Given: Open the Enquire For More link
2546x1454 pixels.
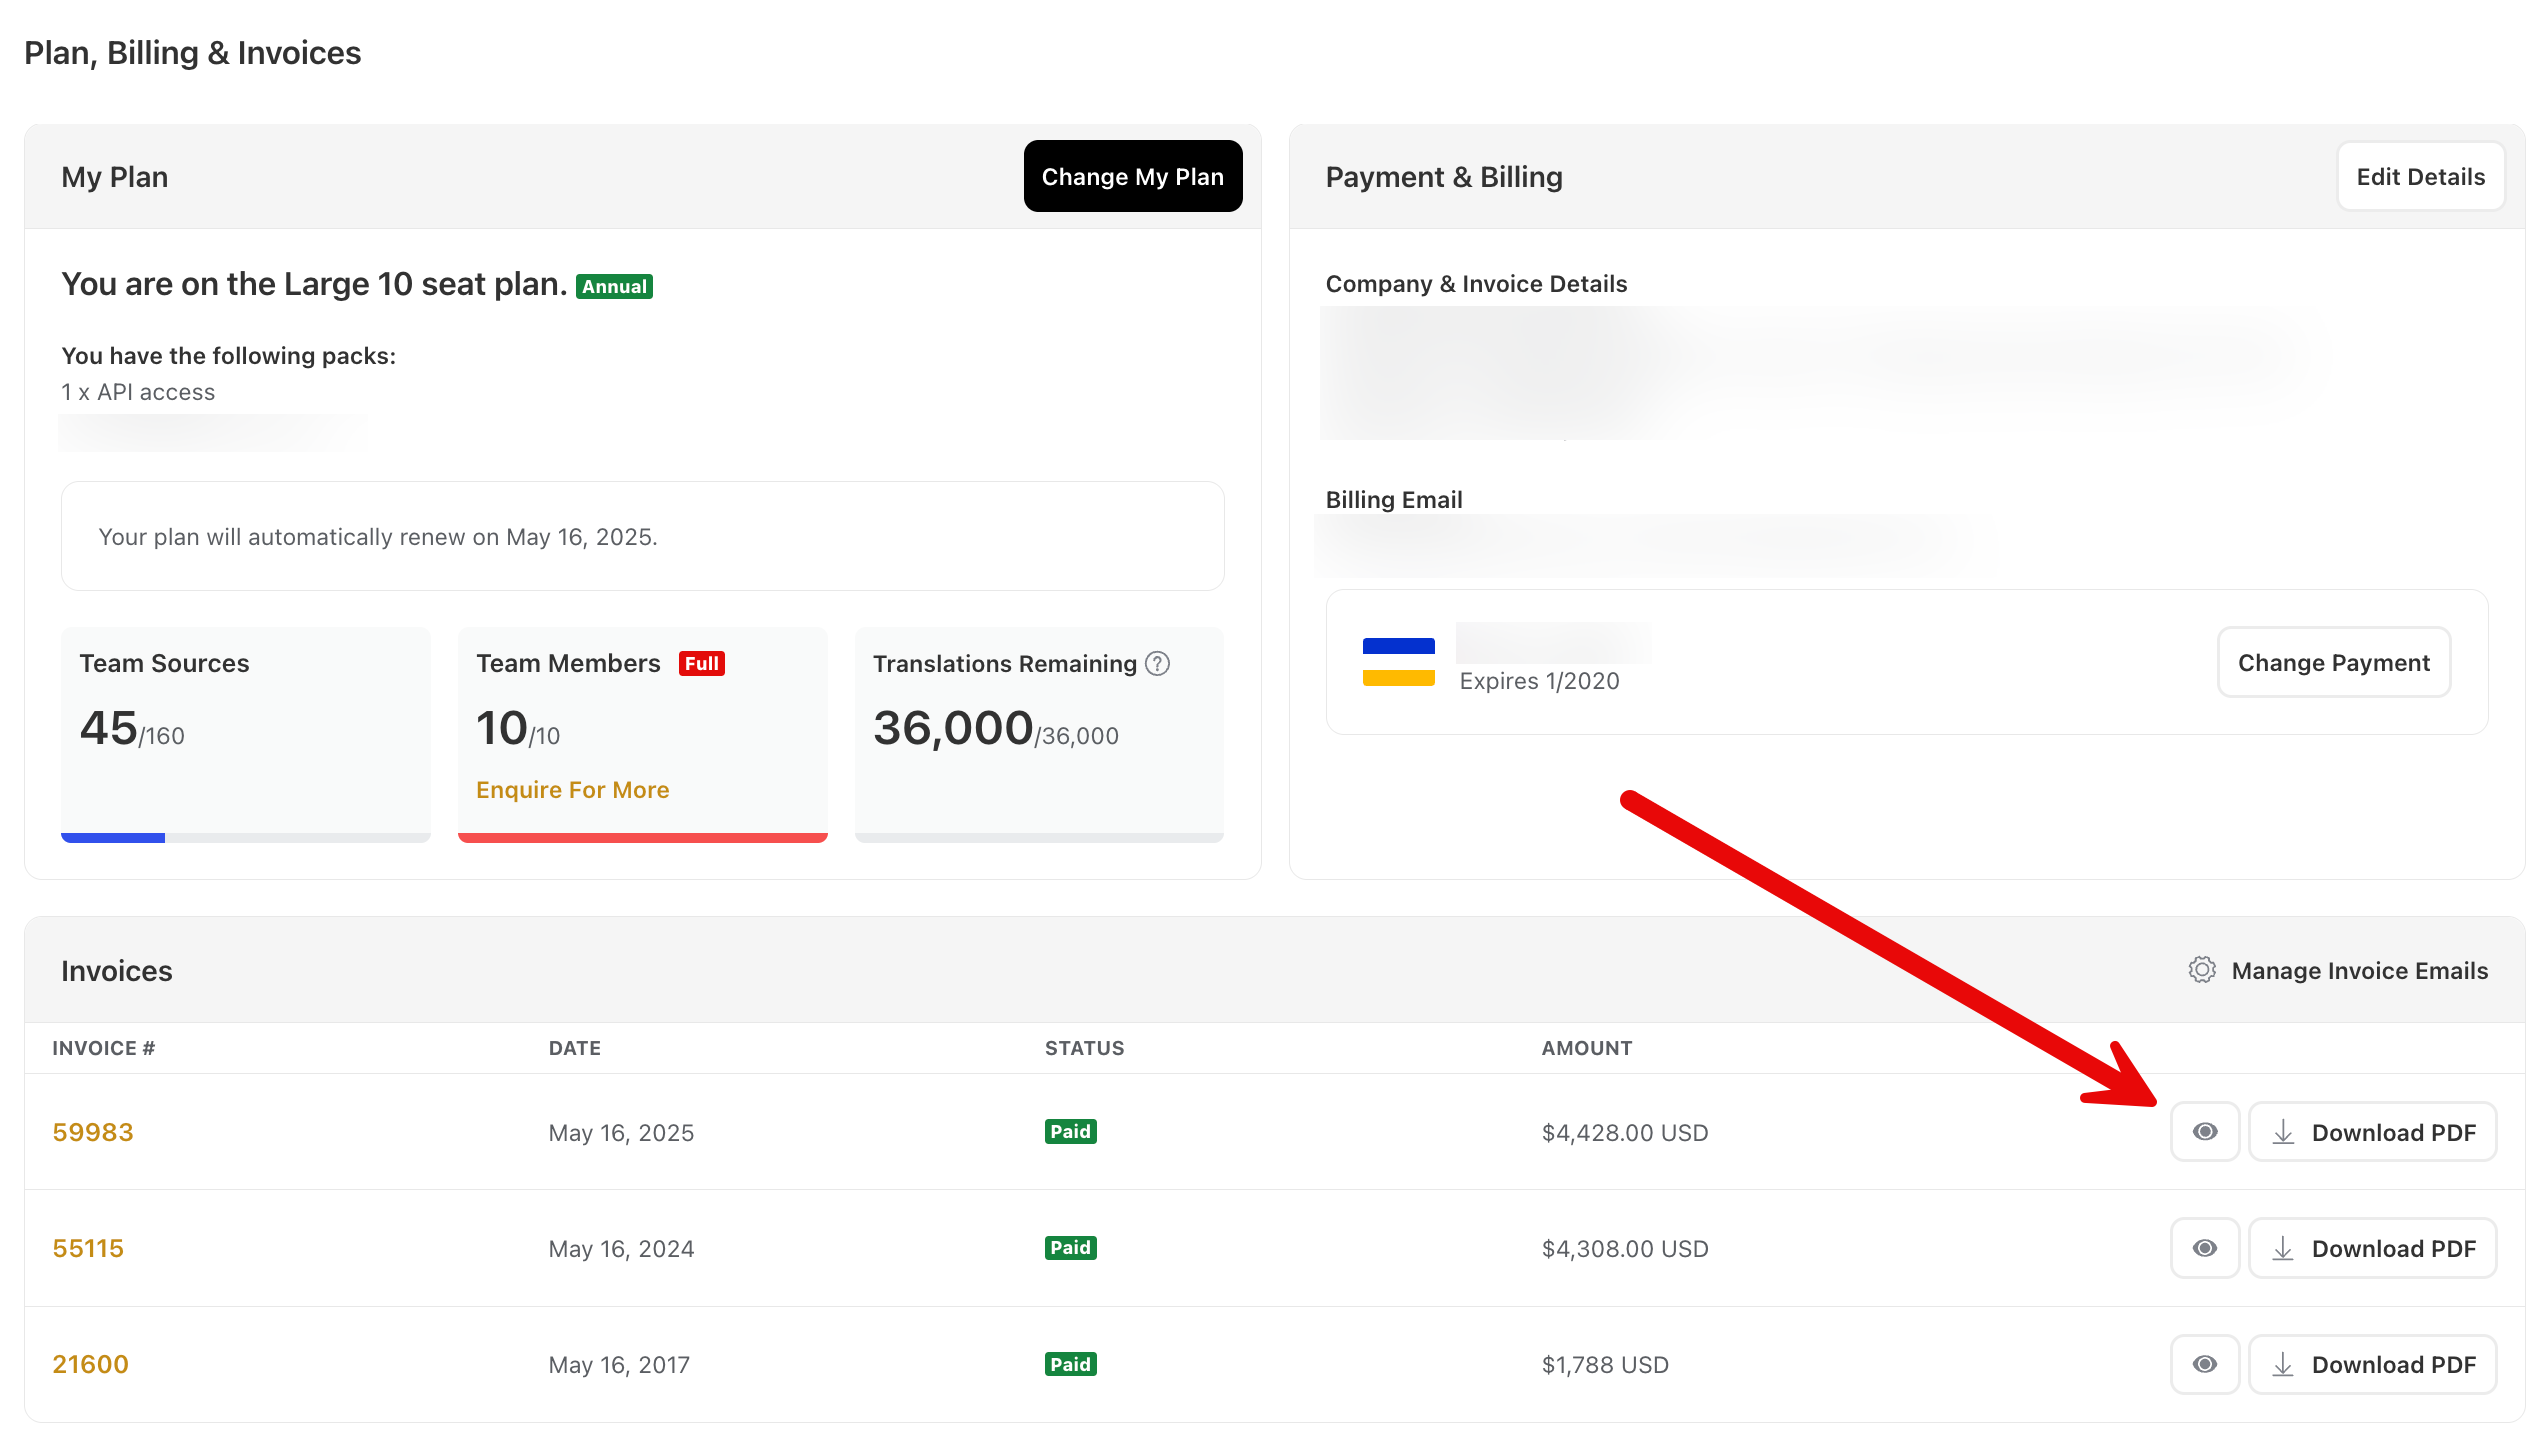Looking at the screenshot, I should [x=572, y=789].
